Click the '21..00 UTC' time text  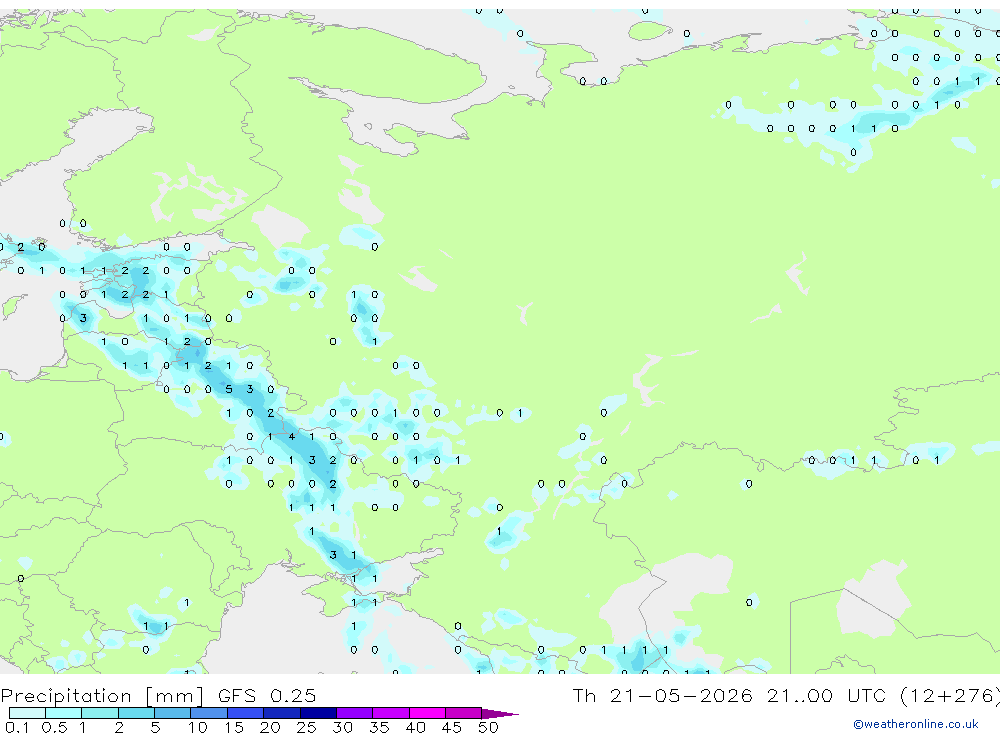(x=828, y=695)
